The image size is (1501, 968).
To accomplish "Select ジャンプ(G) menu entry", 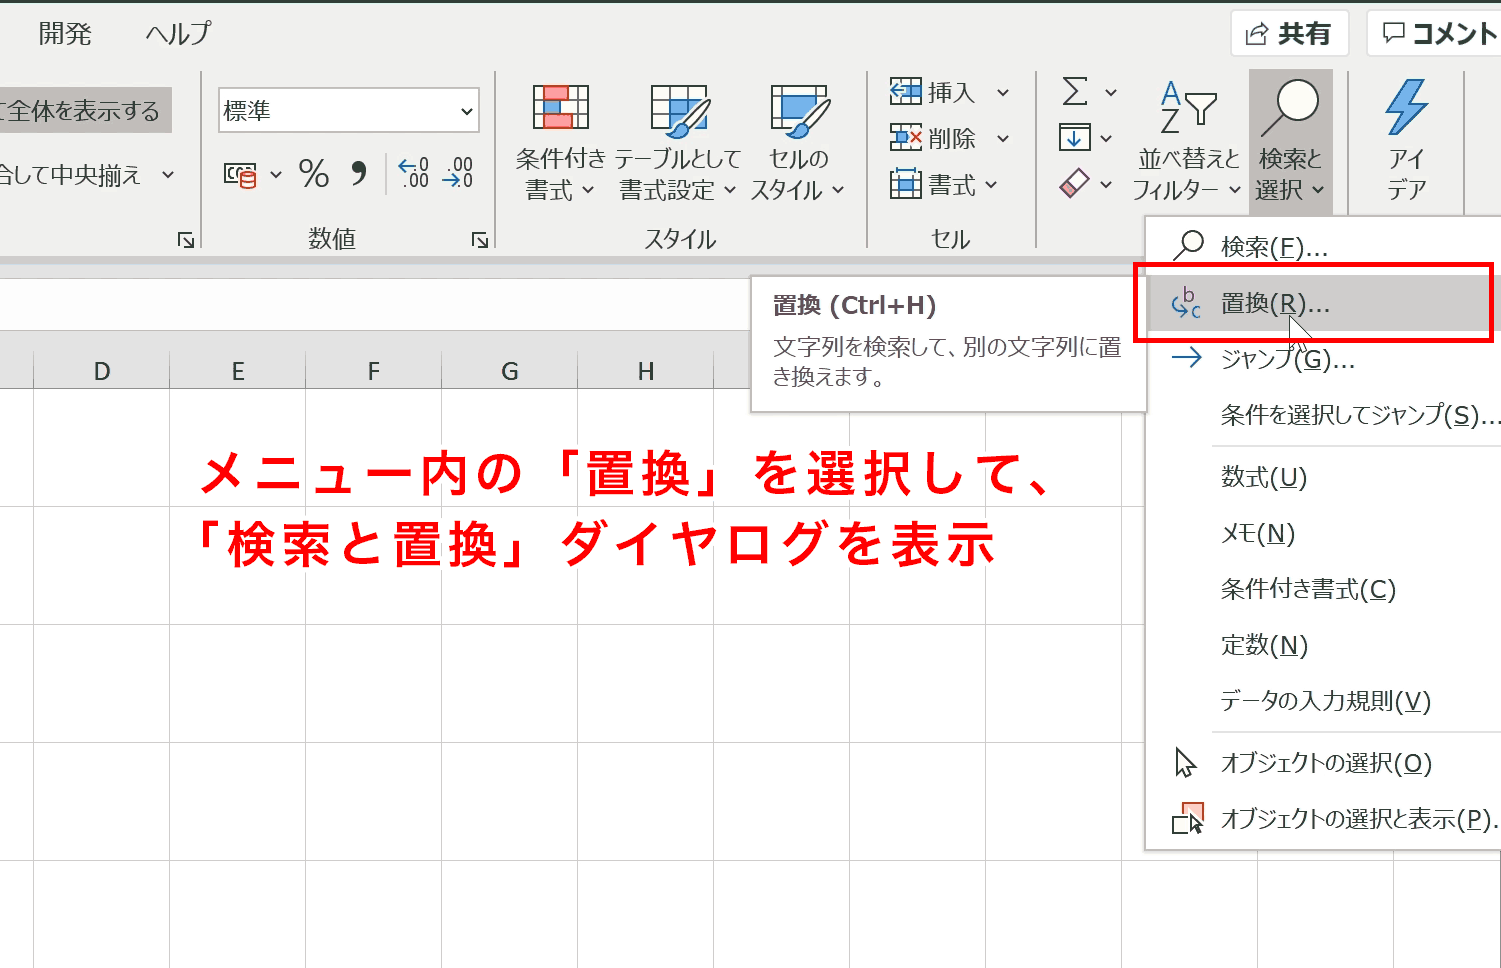I will click(x=1323, y=359).
